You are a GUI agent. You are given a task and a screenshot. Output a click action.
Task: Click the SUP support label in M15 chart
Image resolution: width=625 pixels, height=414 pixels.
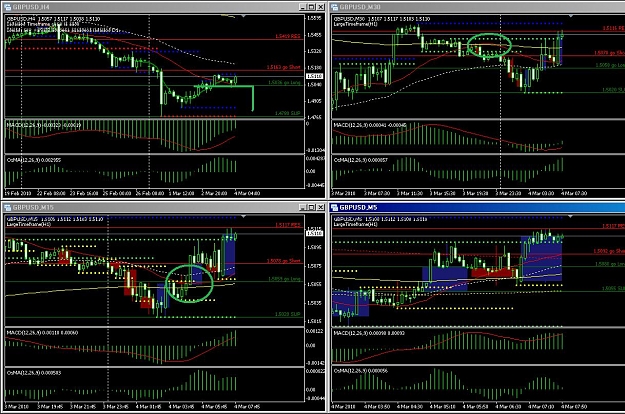tap(287, 314)
